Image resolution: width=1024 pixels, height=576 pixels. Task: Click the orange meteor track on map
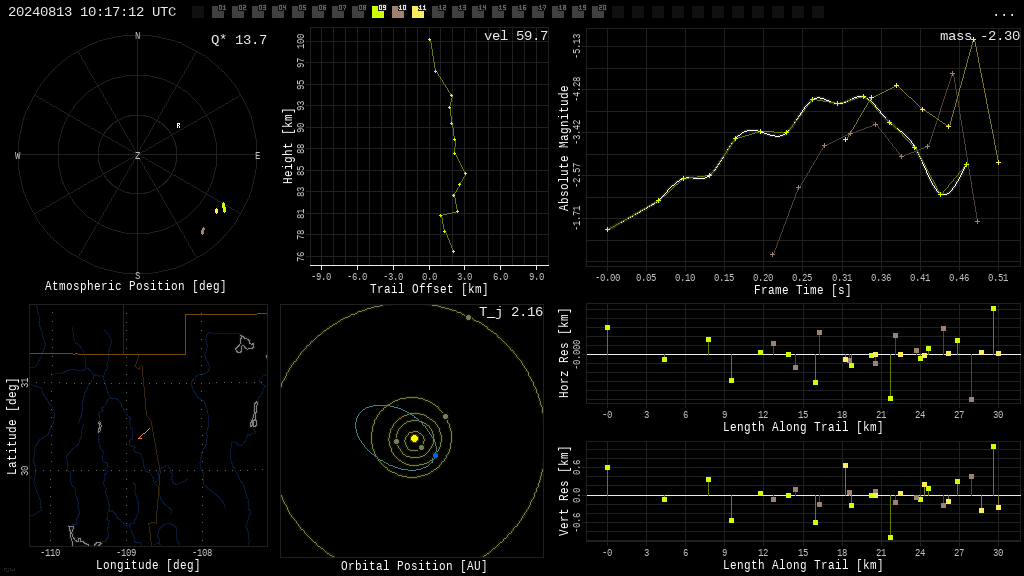coord(144,434)
